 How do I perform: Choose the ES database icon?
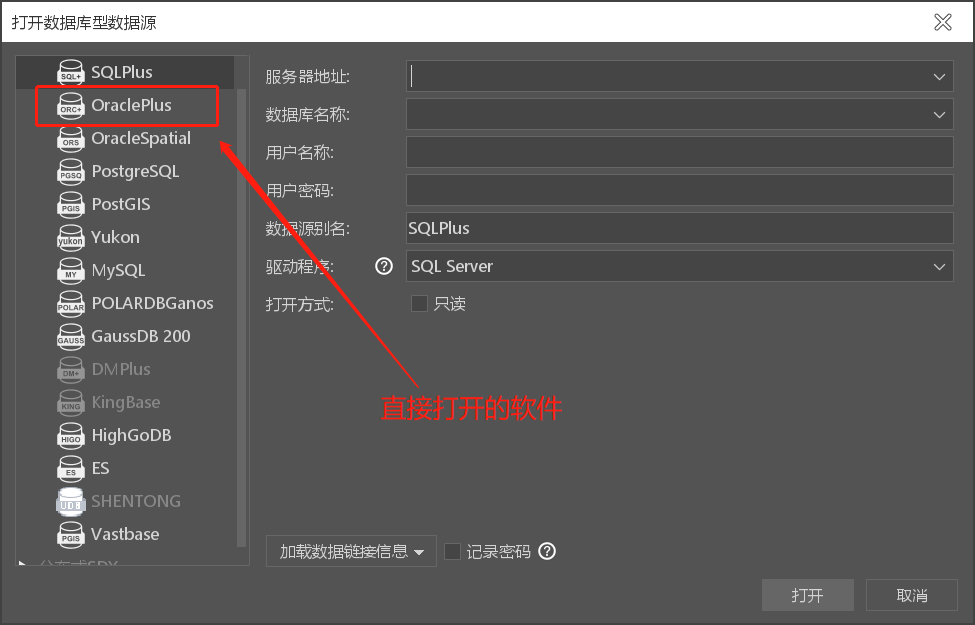tap(70, 468)
